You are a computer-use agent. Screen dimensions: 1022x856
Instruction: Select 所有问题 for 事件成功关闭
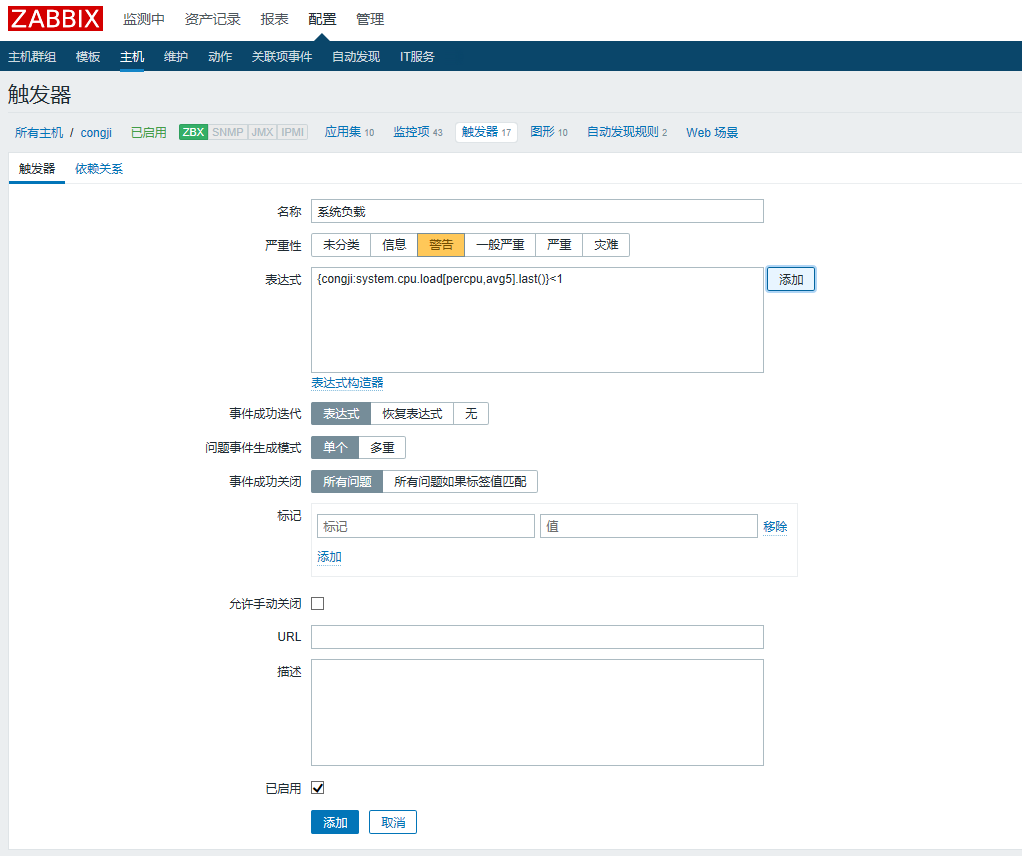click(347, 482)
